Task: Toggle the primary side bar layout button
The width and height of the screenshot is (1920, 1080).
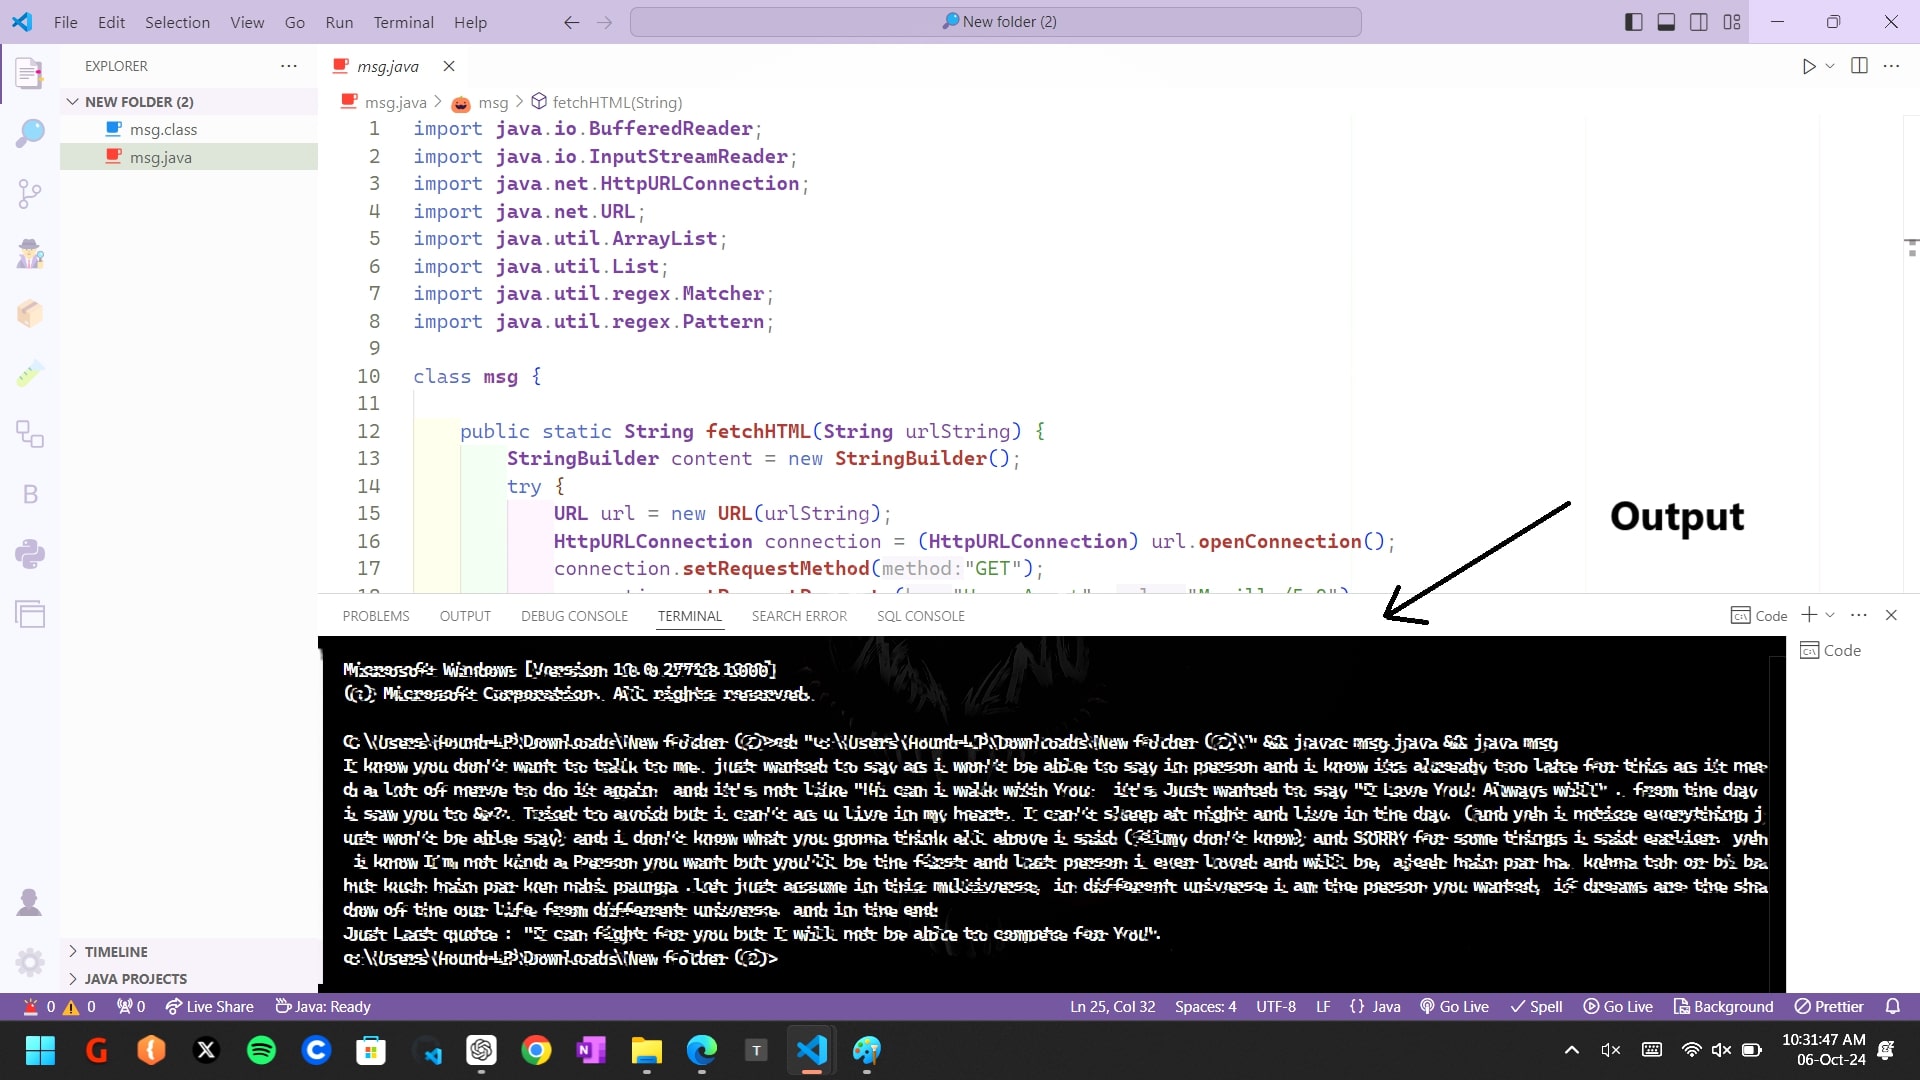Action: [1633, 22]
